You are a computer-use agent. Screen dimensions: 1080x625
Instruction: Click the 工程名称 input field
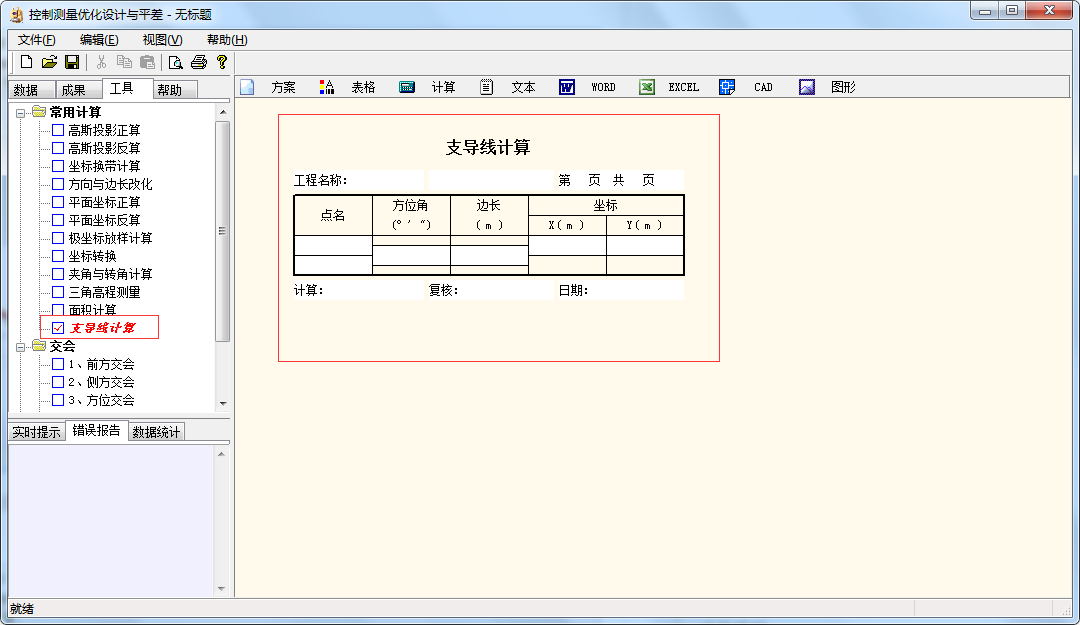(x=386, y=180)
